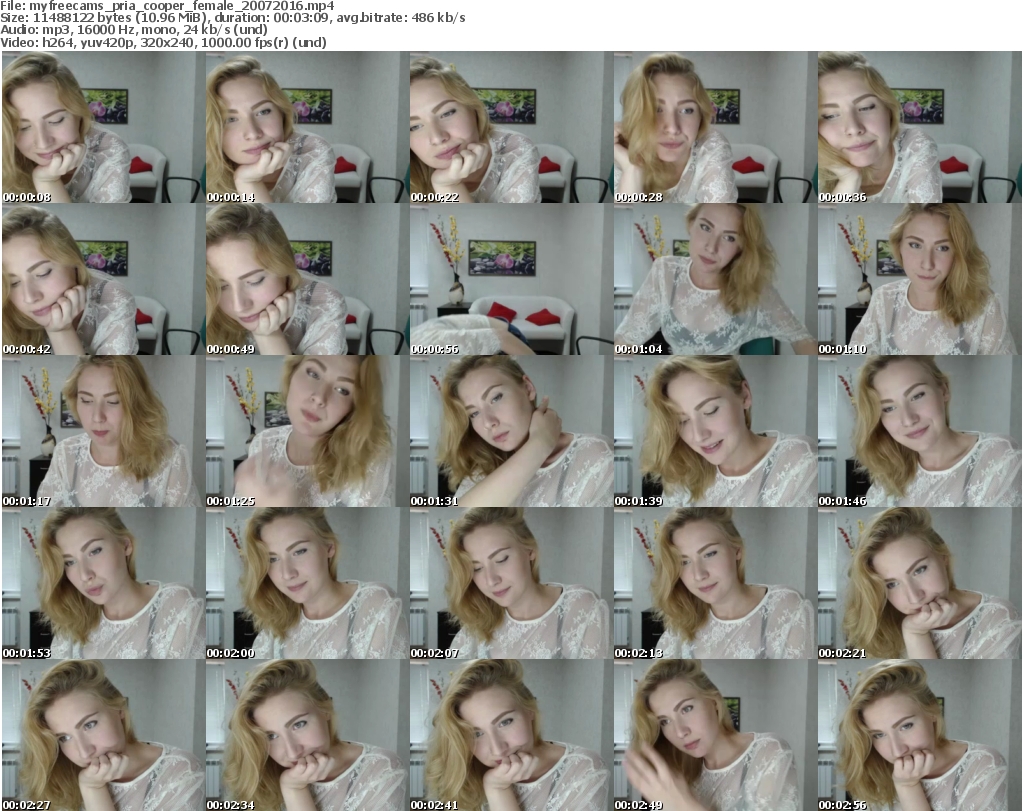Select the thumbnail timestamped 00:00:14
This screenshot has height=811, width=1024.
pyautogui.click(x=307, y=127)
